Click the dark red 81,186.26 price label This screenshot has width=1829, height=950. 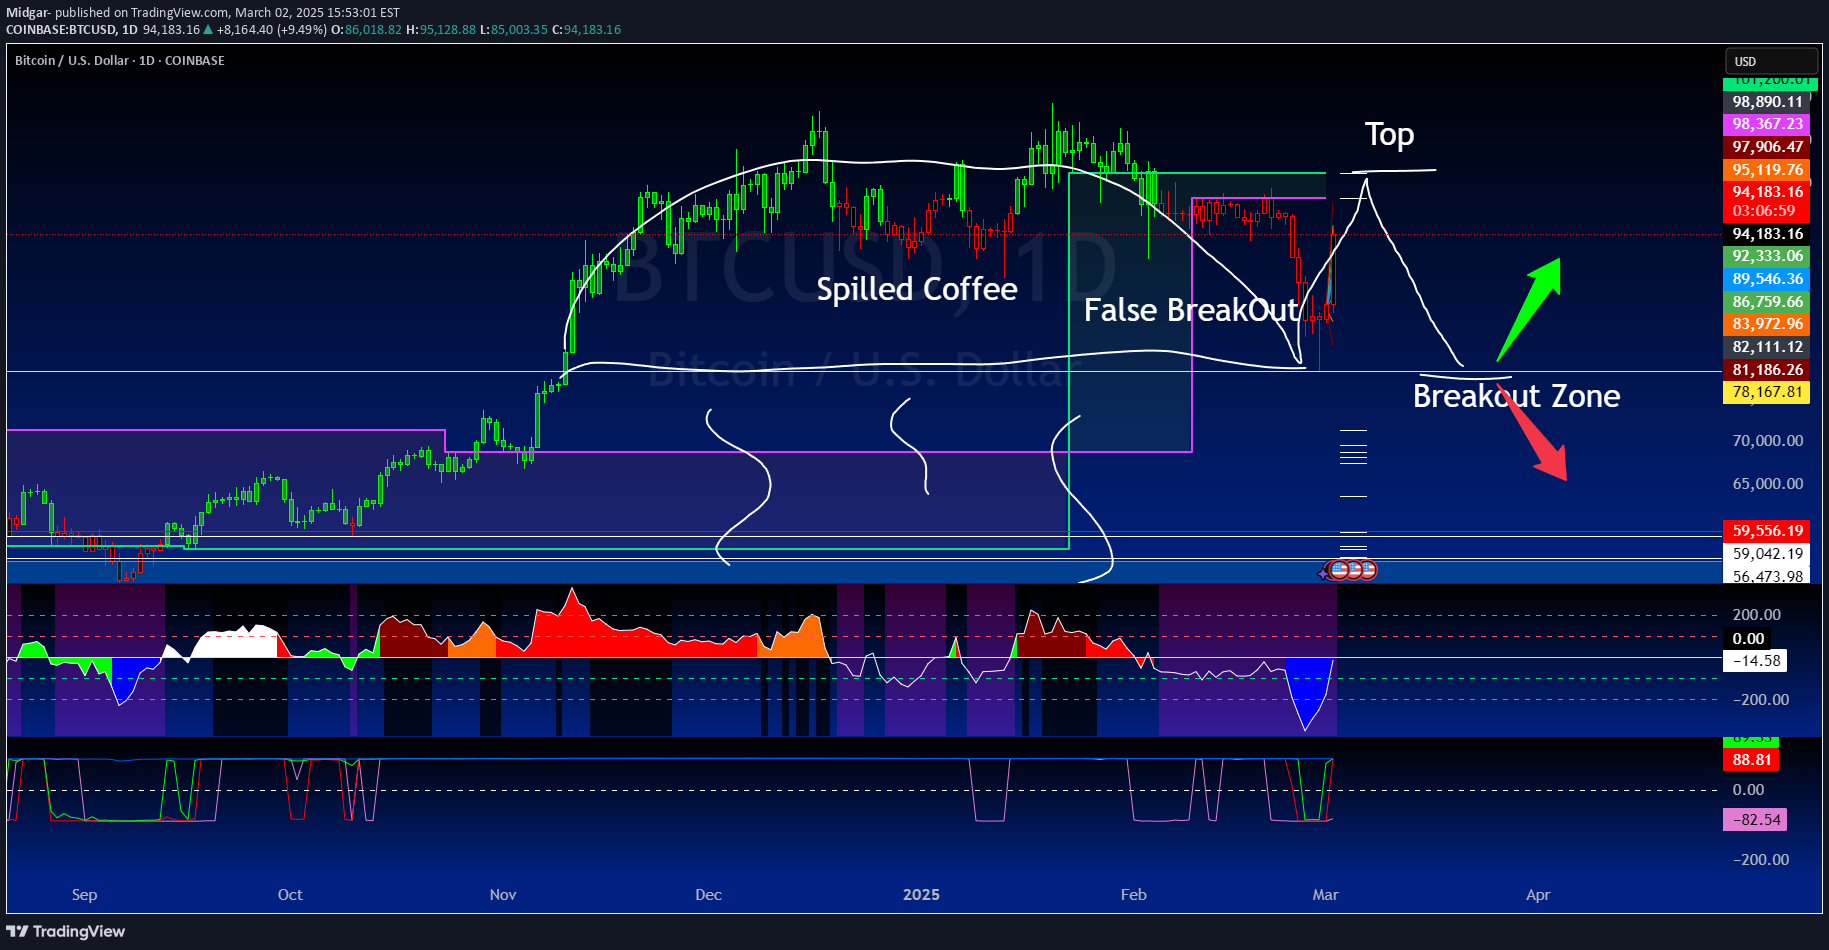tap(1768, 370)
